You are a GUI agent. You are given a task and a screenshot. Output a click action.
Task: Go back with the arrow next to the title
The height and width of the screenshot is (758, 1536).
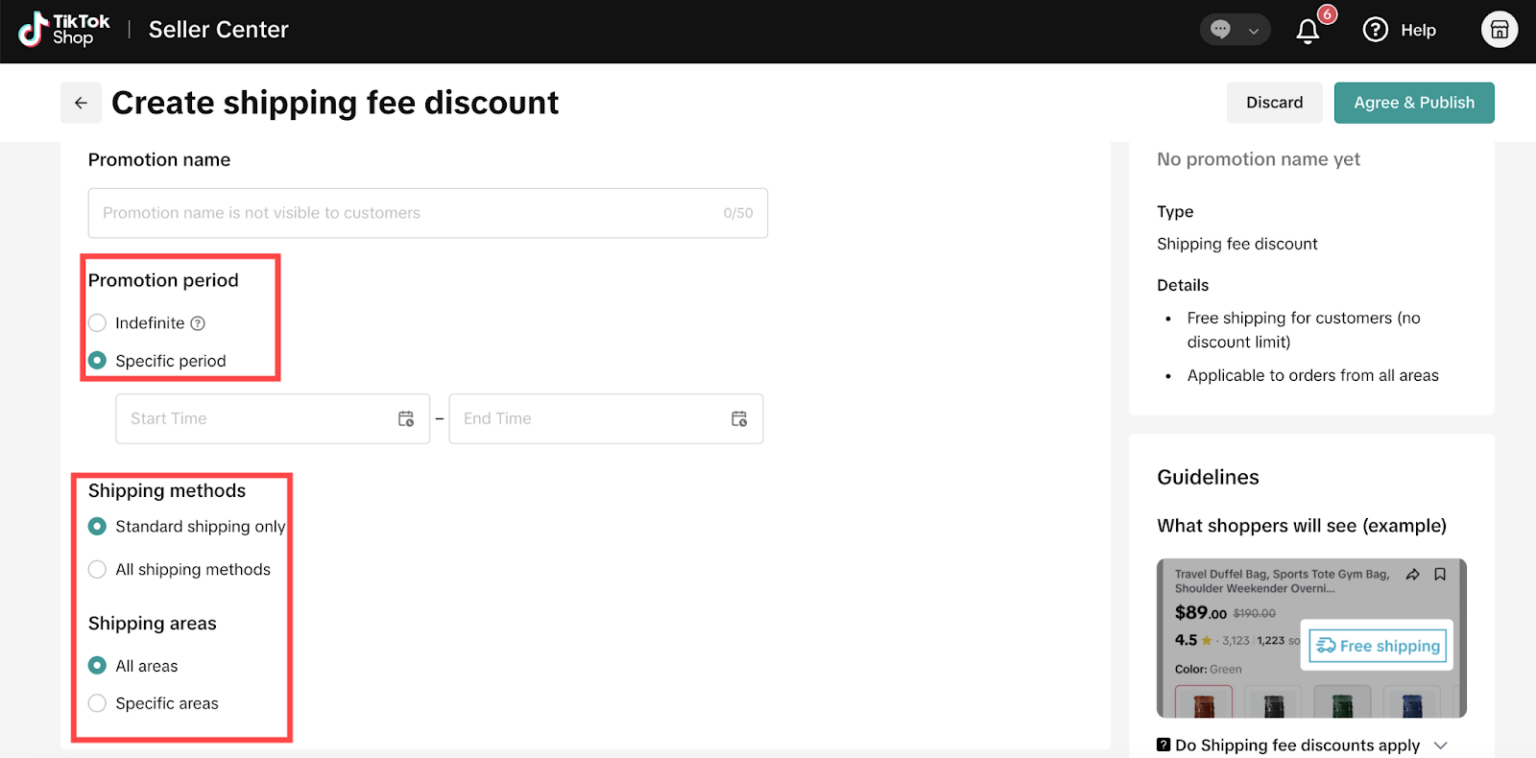(x=81, y=102)
